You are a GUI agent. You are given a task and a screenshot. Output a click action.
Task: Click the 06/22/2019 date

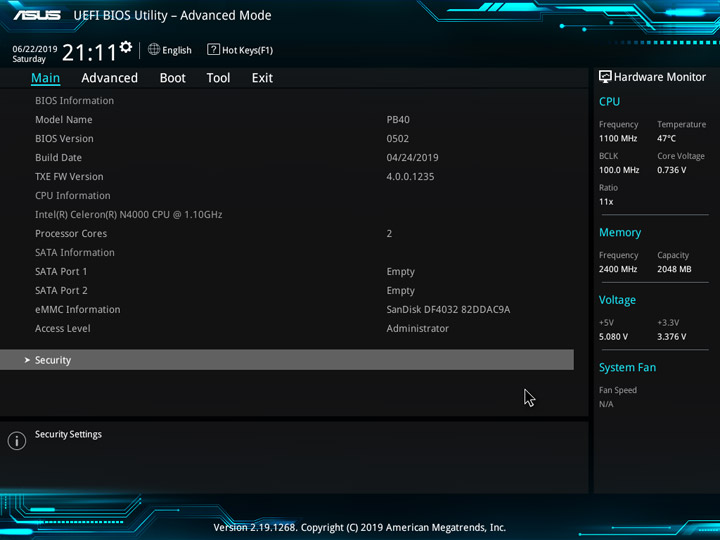pos(35,49)
